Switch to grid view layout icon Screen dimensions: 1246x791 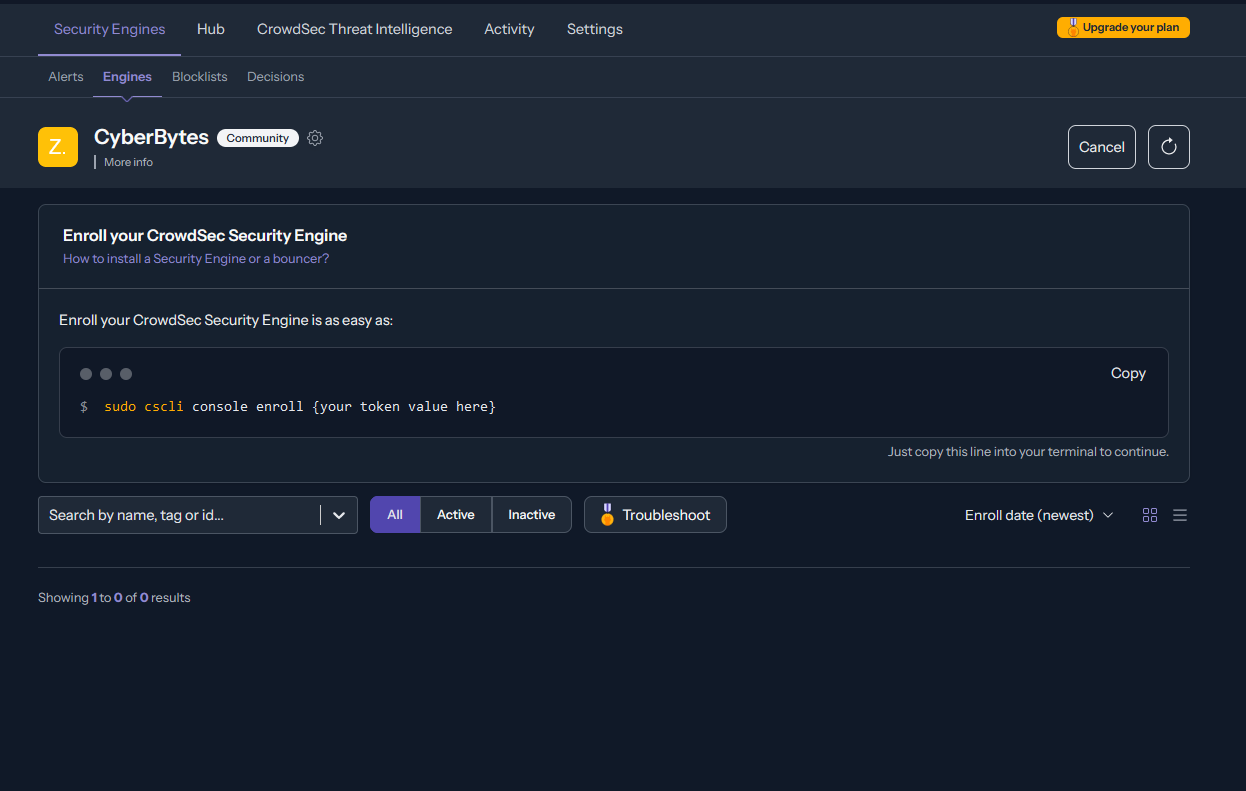point(1150,515)
